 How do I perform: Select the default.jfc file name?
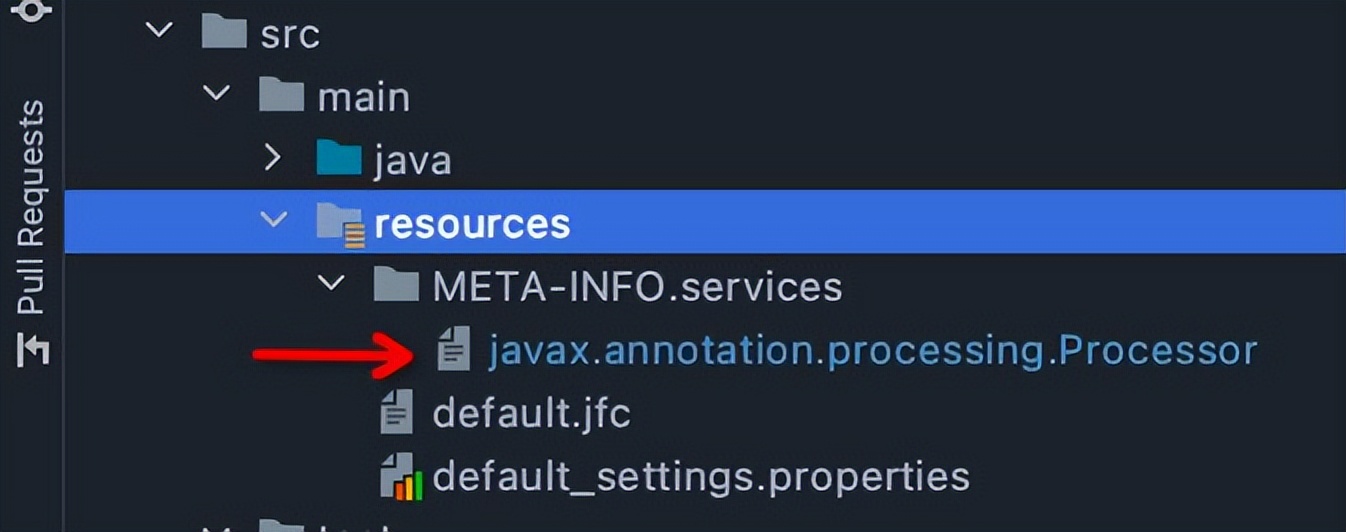point(531,412)
